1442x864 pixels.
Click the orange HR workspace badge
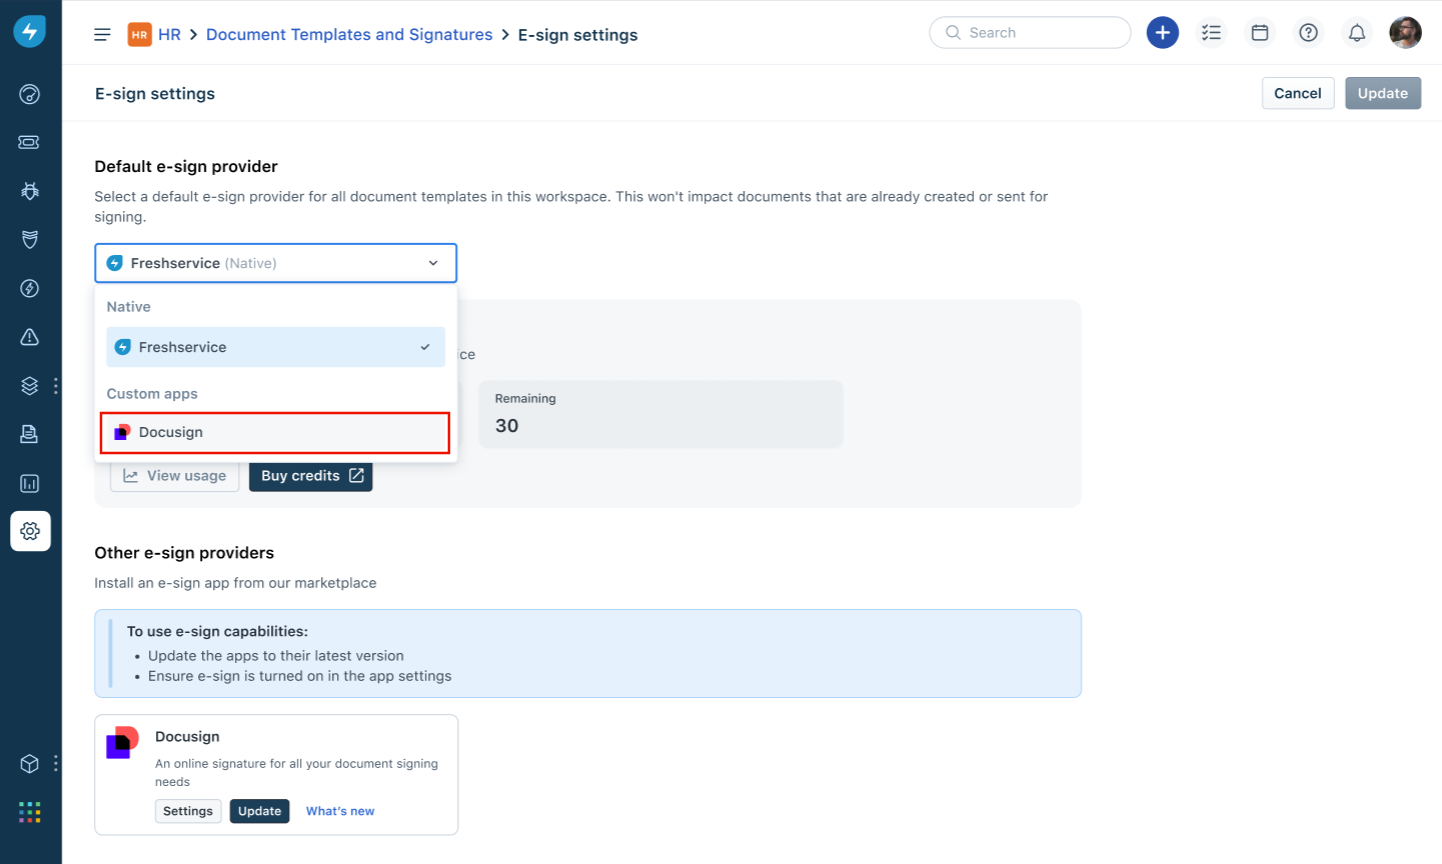pos(140,35)
